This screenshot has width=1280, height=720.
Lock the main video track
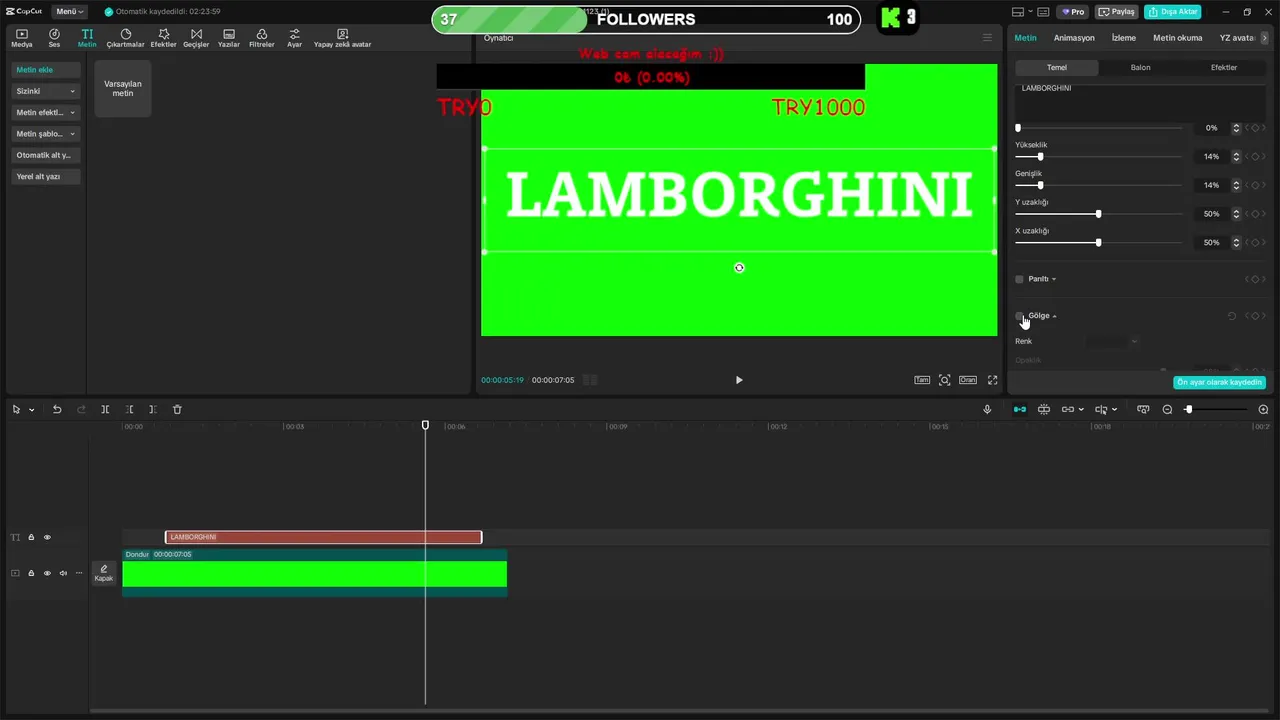(31, 573)
